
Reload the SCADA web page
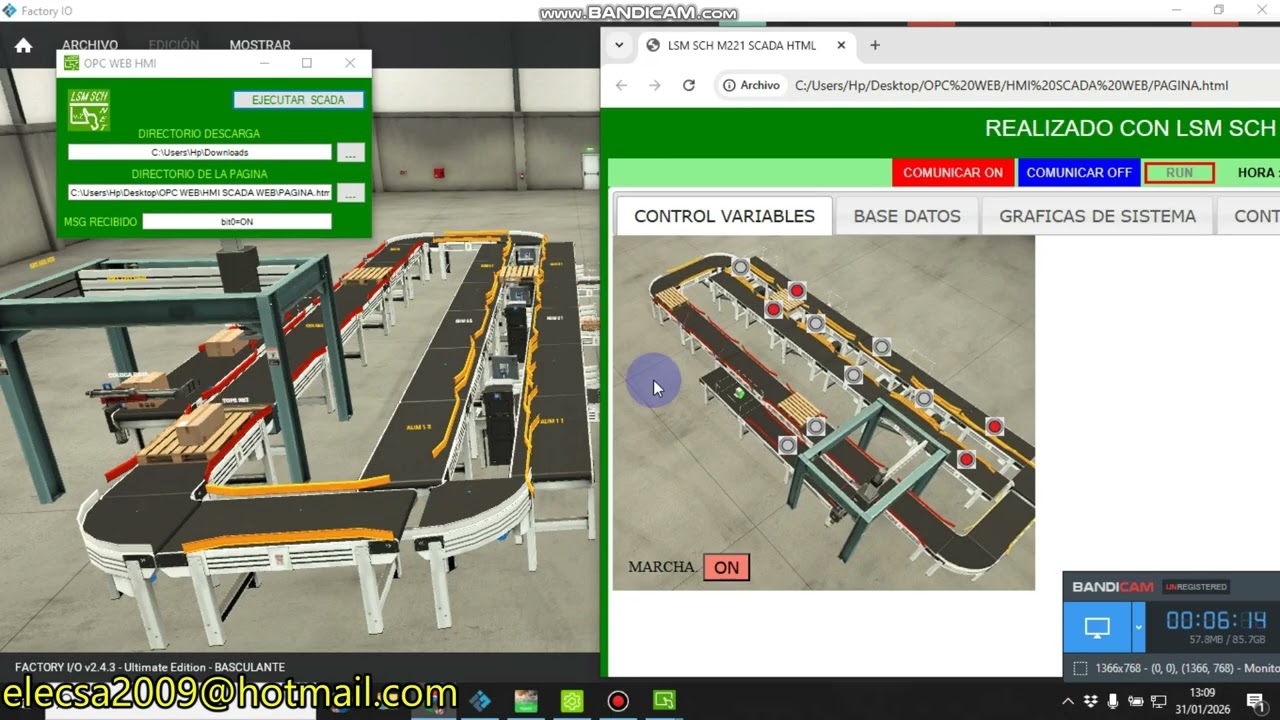pos(688,85)
